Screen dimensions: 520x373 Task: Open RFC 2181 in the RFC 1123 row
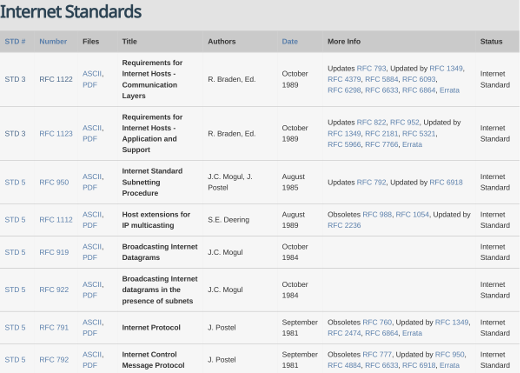(382, 134)
